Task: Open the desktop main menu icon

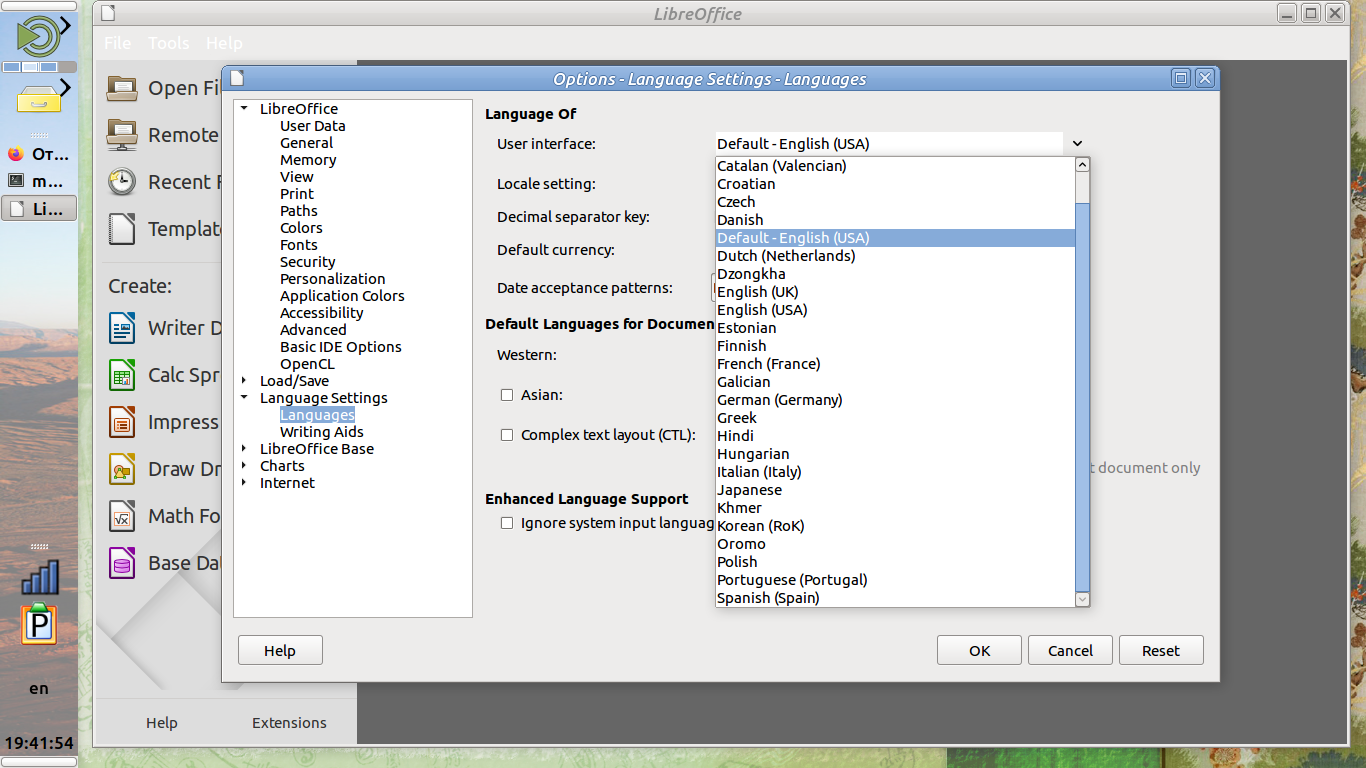Action: click(38, 36)
